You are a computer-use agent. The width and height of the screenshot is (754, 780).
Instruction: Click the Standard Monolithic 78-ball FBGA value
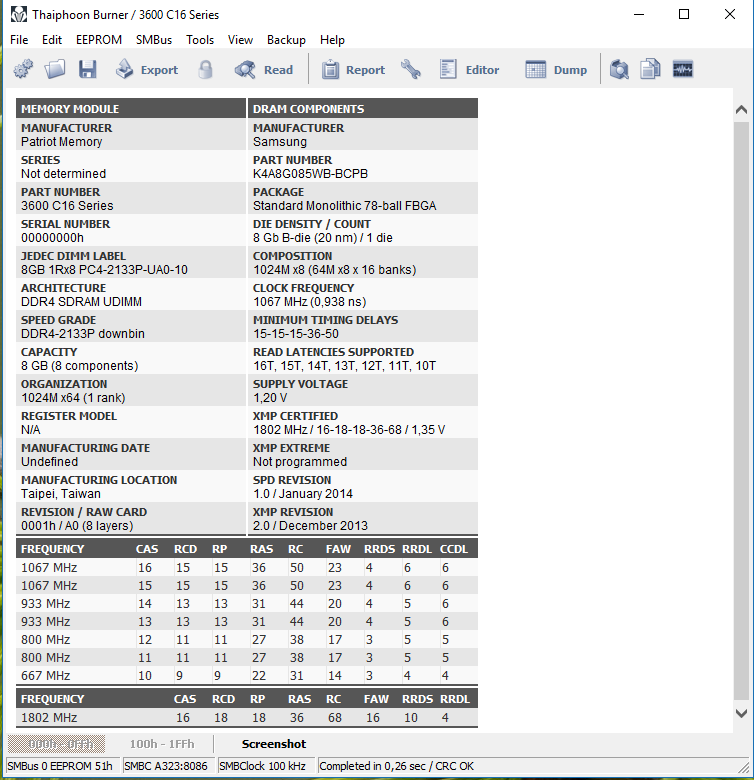[x=344, y=205]
